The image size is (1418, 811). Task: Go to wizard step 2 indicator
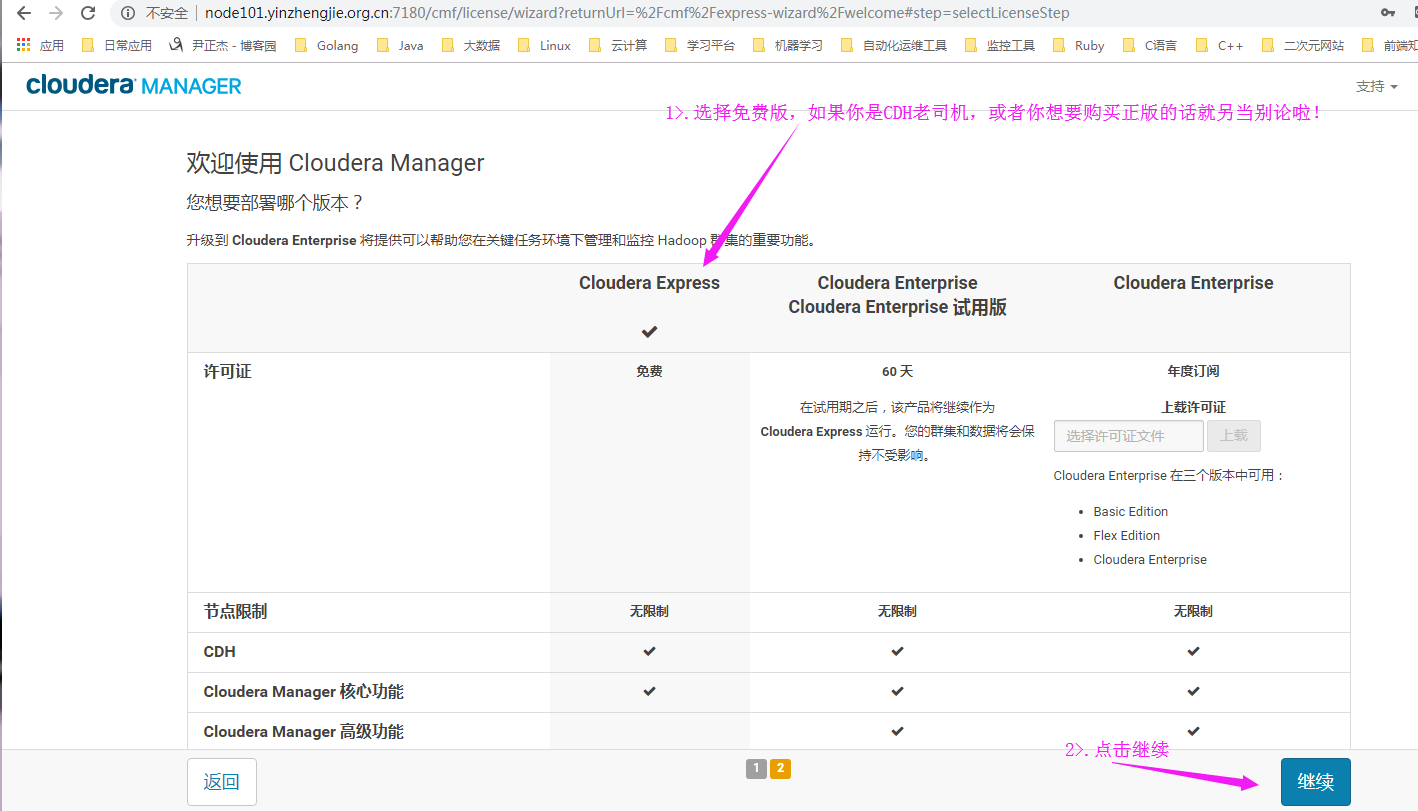(780, 769)
